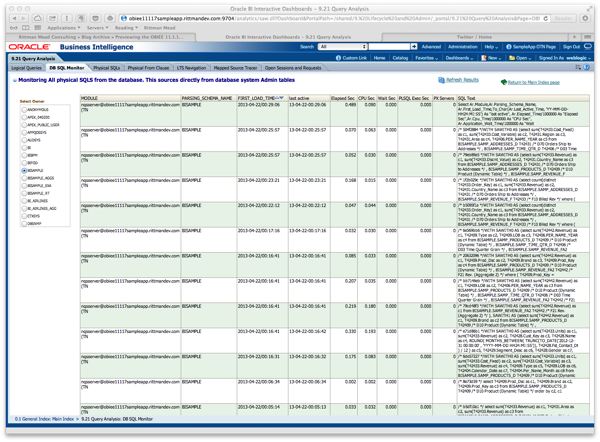The image size is (600, 442).
Task: Expand the New dropdown menu
Action: [491, 58]
